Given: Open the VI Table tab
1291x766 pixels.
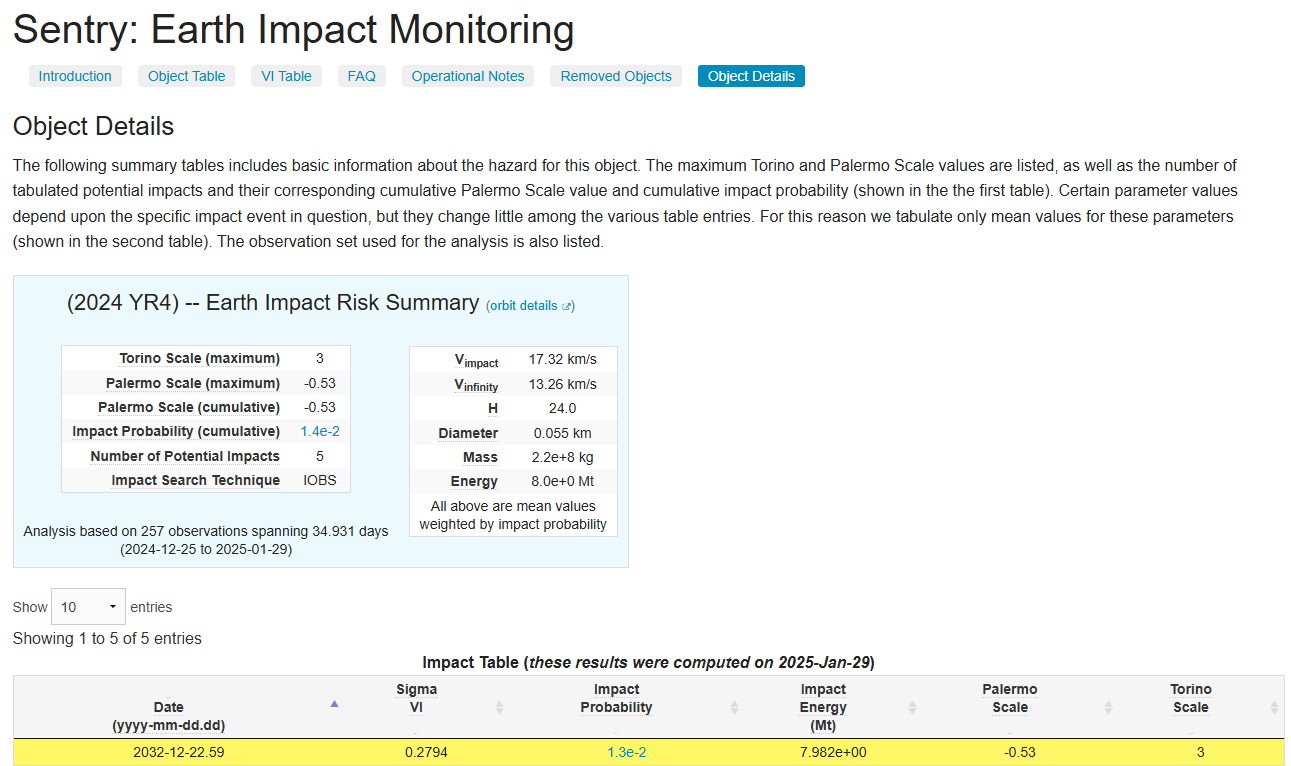Looking at the screenshot, I should tap(287, 76).
